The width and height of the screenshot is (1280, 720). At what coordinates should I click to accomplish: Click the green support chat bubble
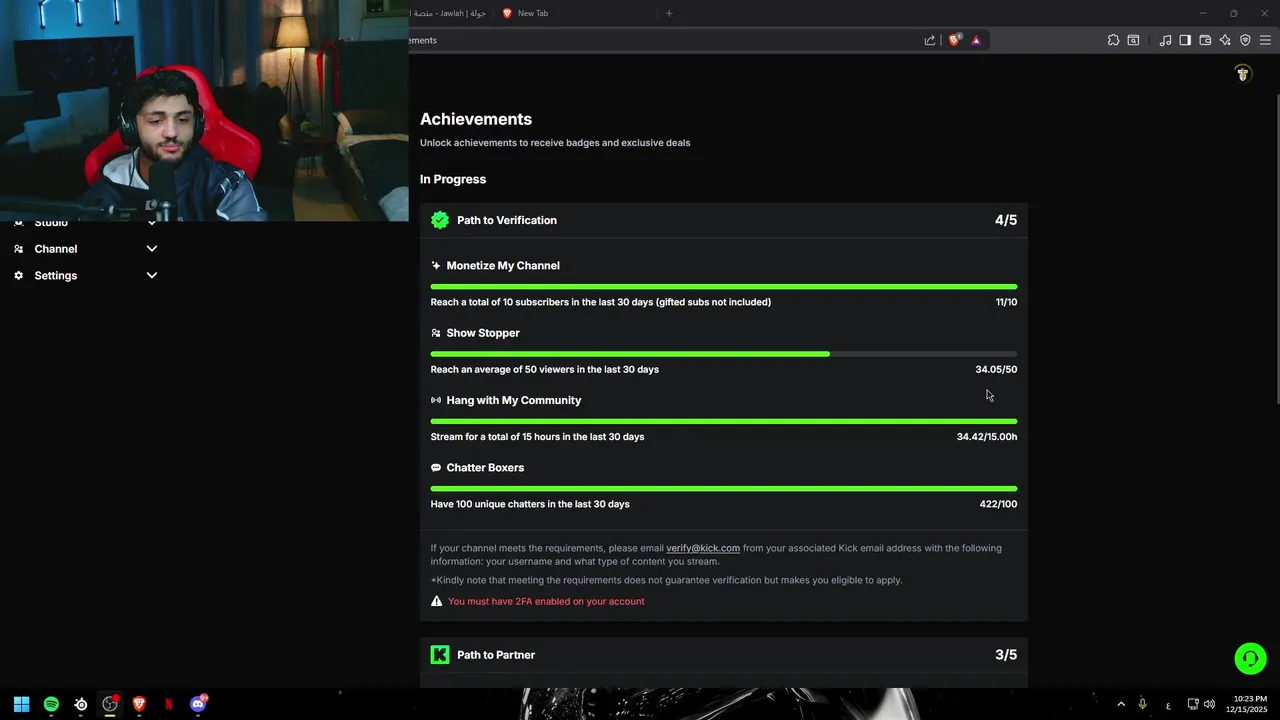(1250, 658)
